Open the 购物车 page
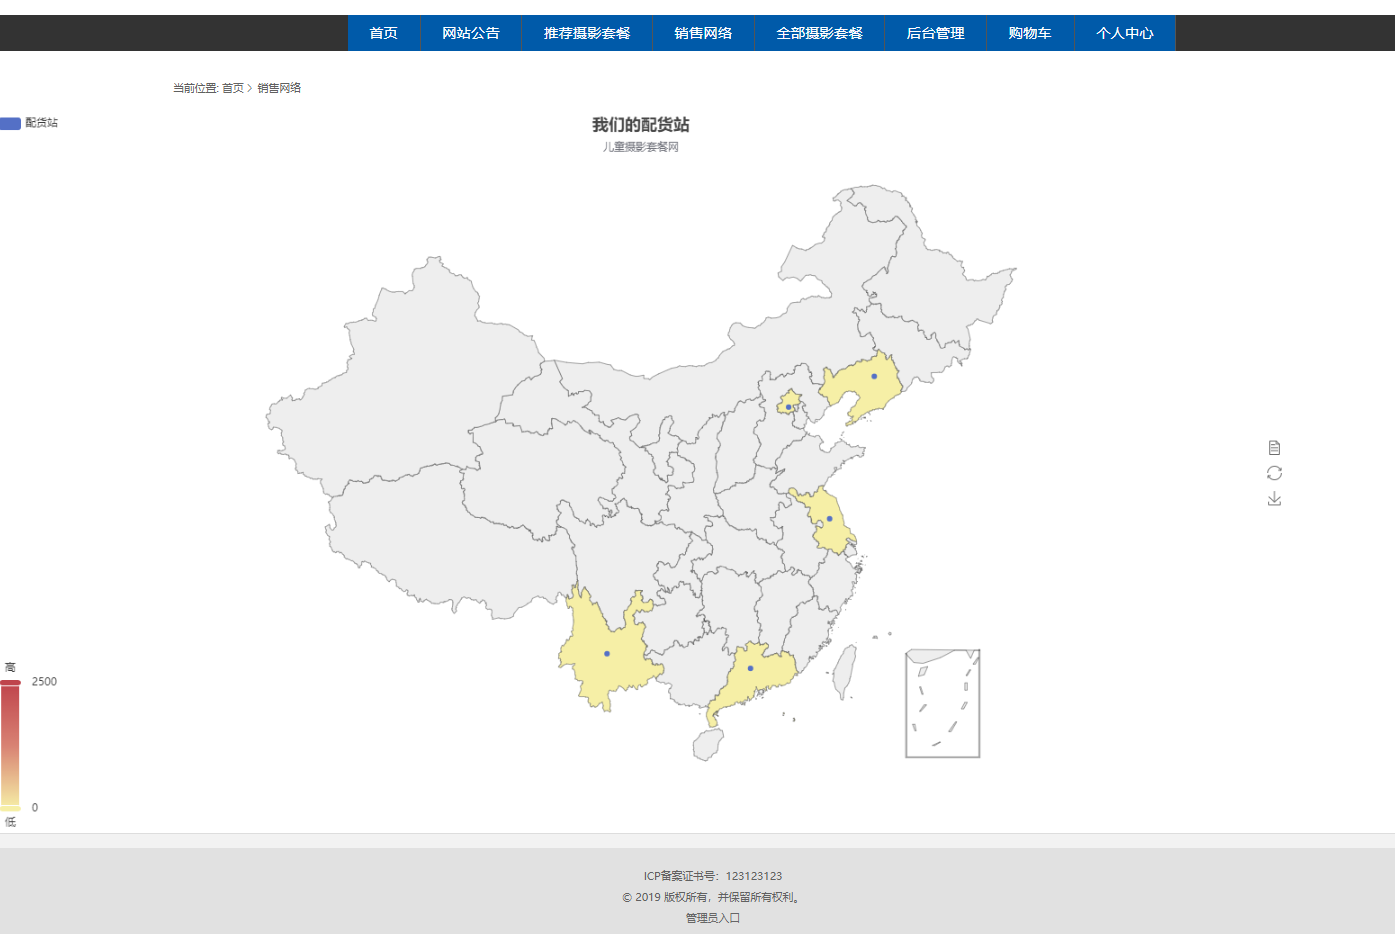 coord(1030,33)
